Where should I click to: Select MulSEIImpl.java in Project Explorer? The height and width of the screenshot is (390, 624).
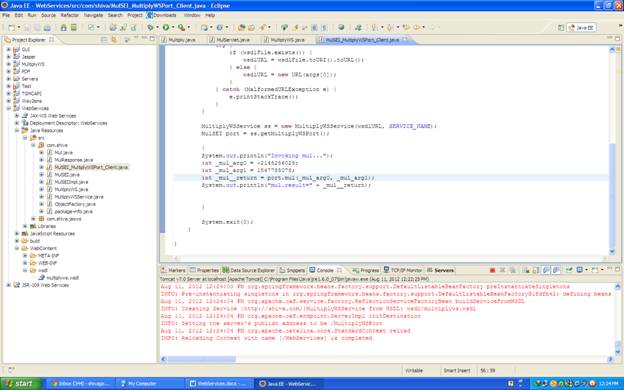[x=71, y=182]
